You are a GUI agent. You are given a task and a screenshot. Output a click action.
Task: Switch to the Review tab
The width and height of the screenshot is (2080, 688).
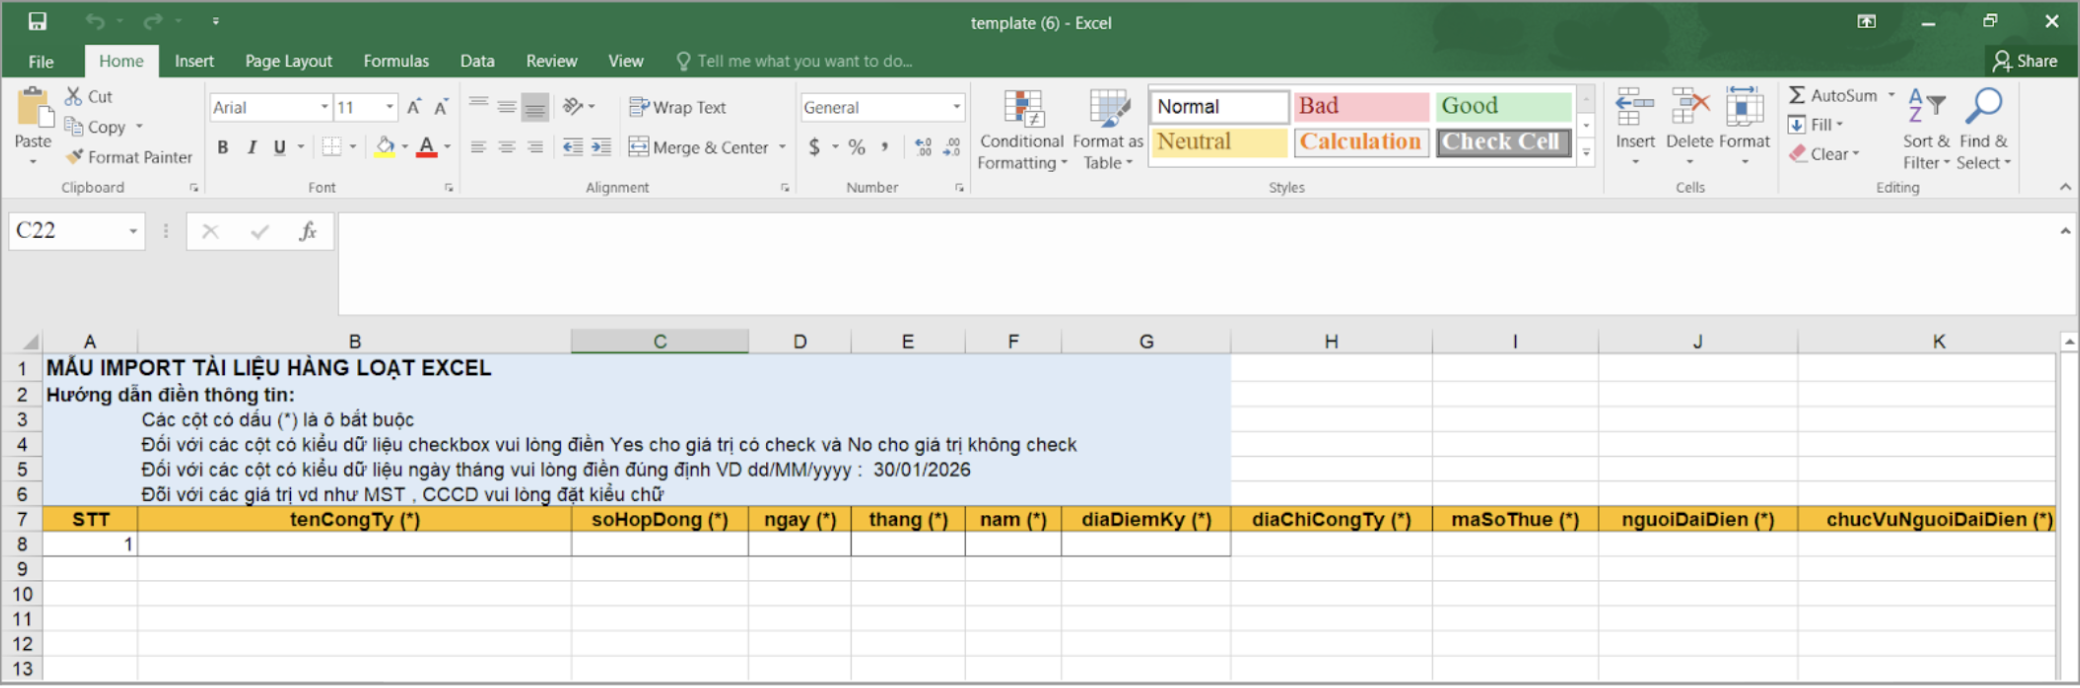[552, 61]
